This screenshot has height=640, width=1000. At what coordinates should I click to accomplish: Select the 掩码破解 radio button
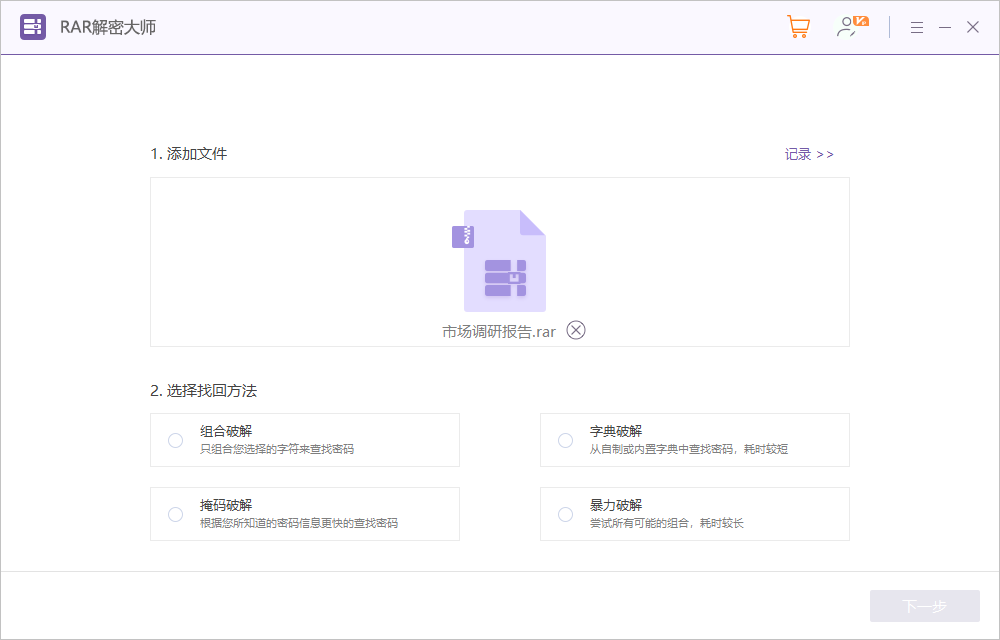click(x=176, y=514)
